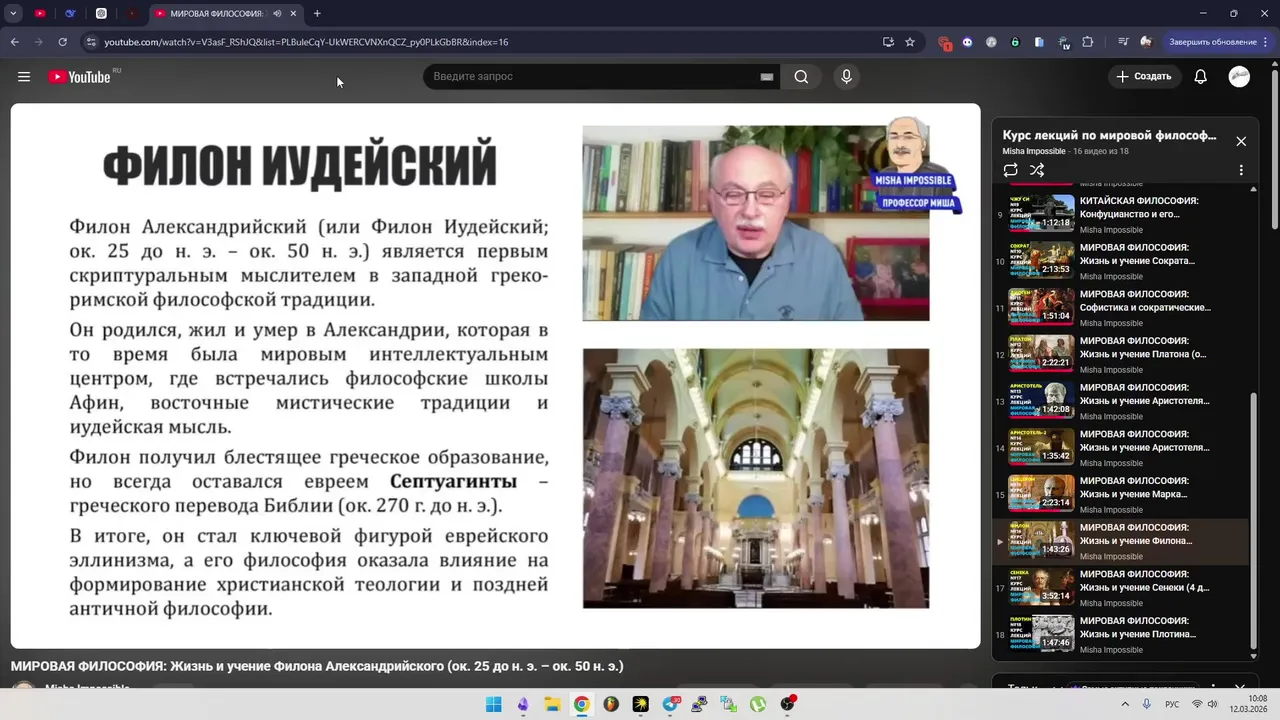
Task: Click the search magnifier button
Action: tap(801, 77)
